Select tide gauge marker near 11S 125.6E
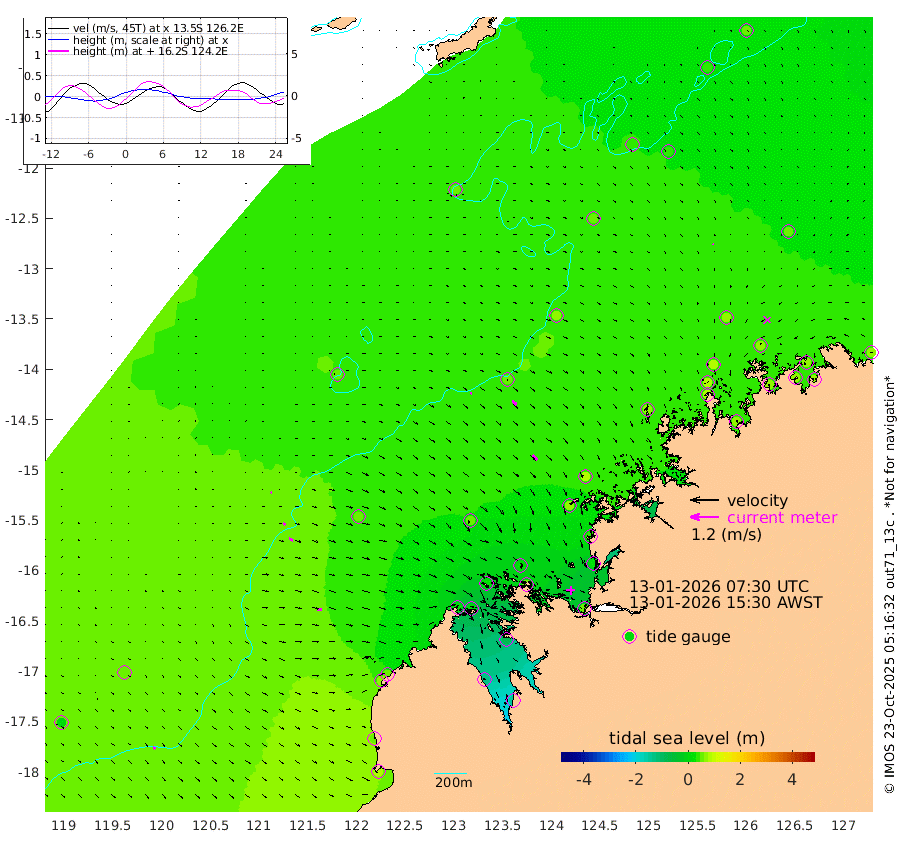This screenshot has height=846, width=900. [x=707, y=68]
